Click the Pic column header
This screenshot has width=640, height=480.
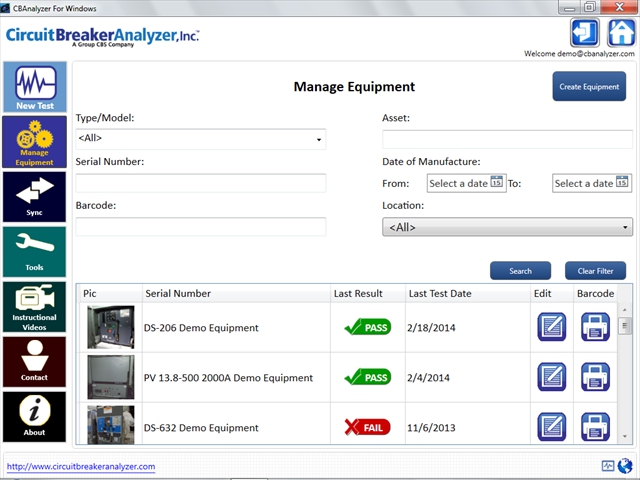pyautogui.click(x=109, y=293)
